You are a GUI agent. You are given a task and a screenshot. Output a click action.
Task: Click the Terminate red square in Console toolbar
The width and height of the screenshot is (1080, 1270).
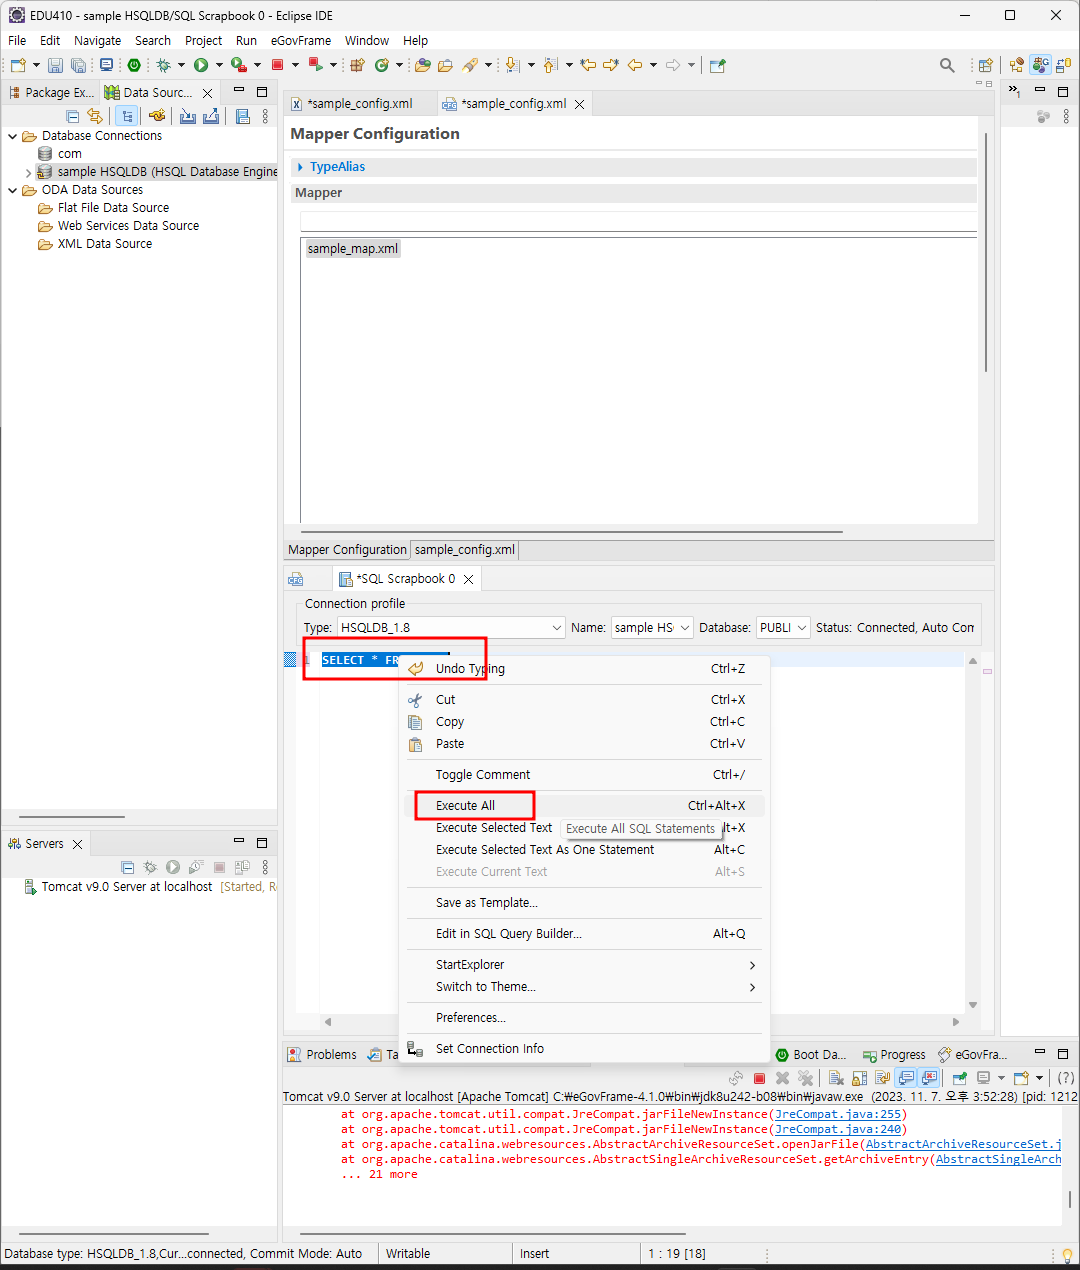pos(759,1078)
